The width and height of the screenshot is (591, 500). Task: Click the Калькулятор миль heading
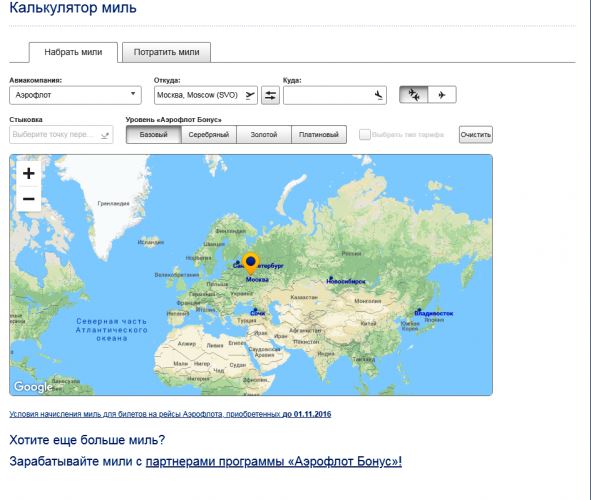pos(73,8)
